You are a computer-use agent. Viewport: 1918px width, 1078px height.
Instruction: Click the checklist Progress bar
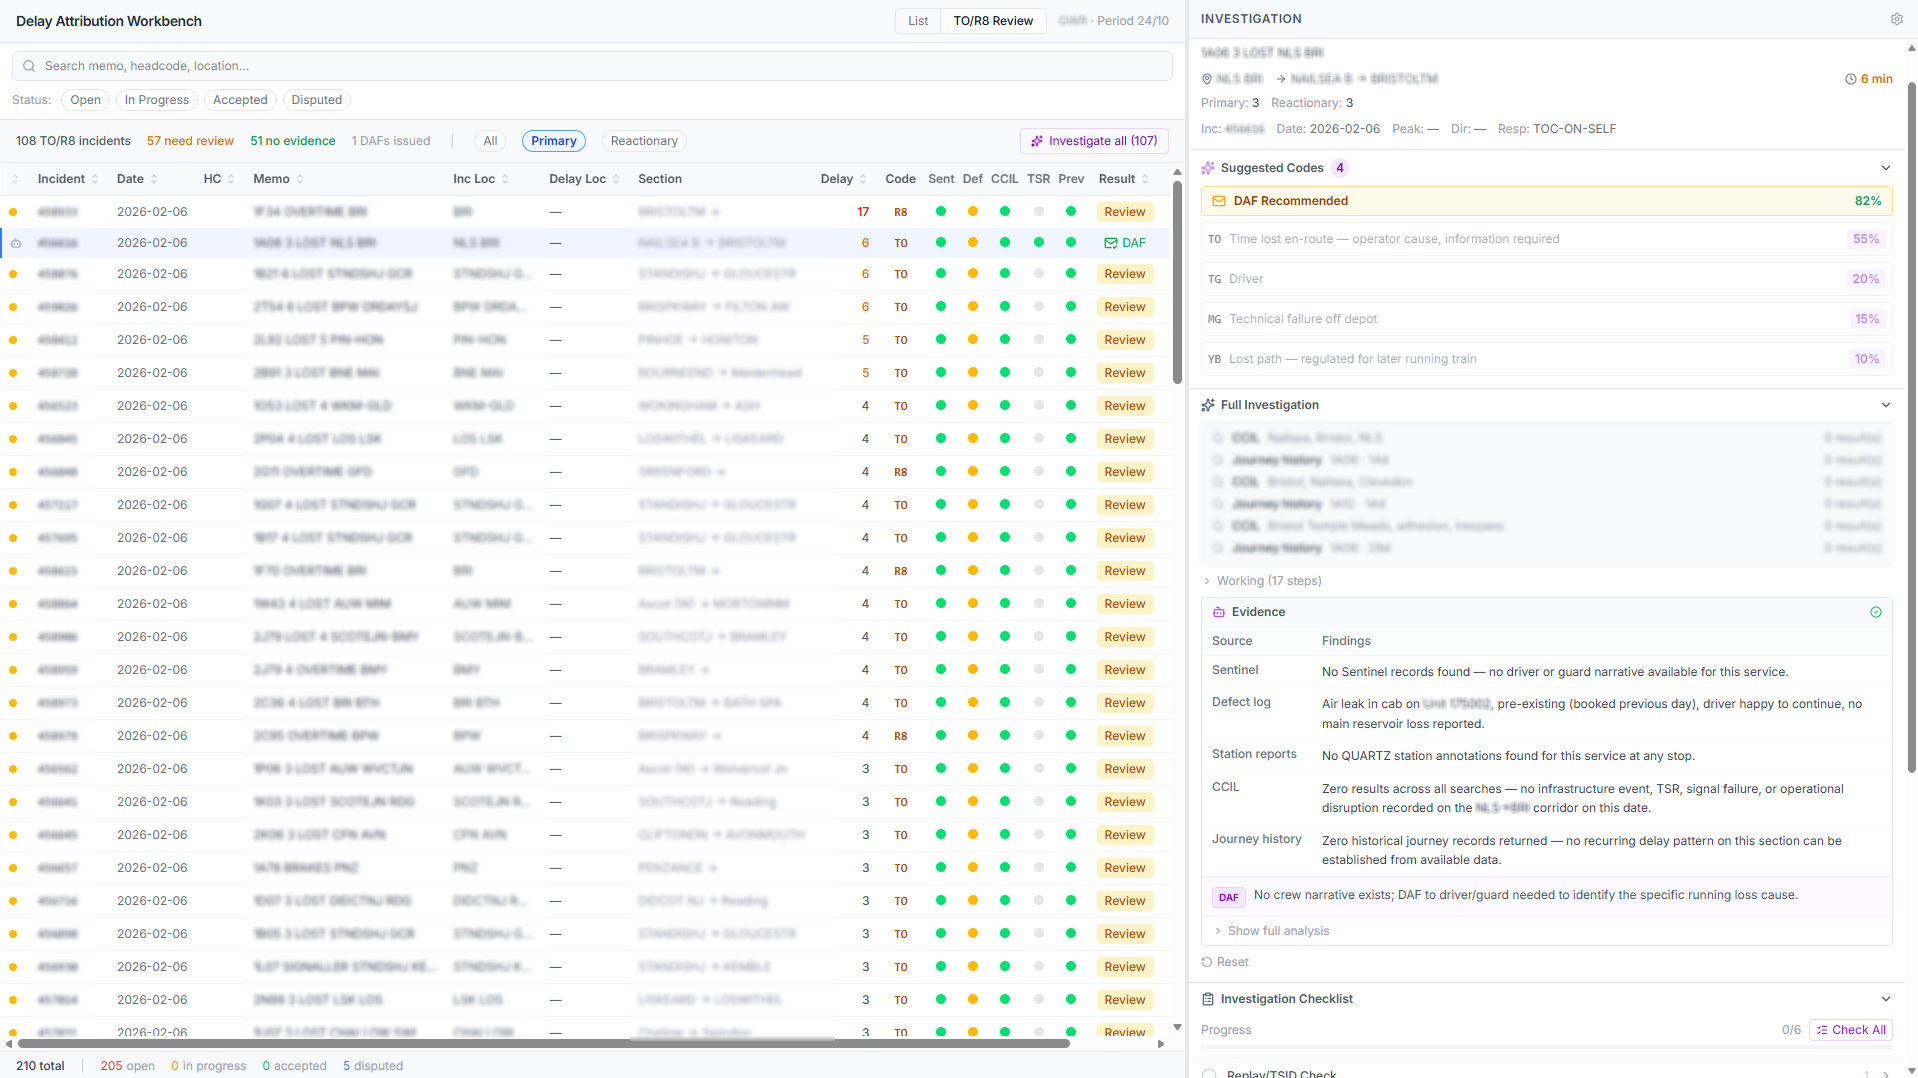1546,1047
